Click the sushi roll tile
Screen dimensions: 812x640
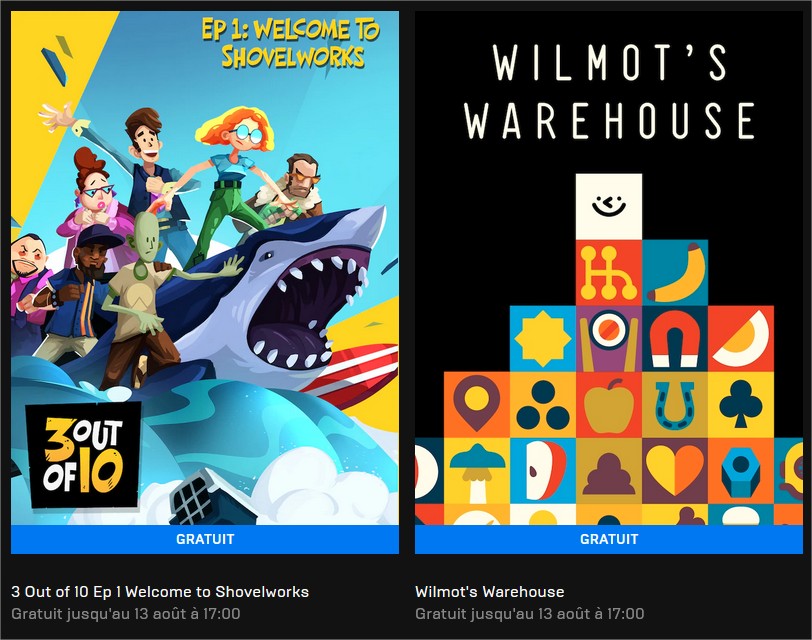click(608, 338)
